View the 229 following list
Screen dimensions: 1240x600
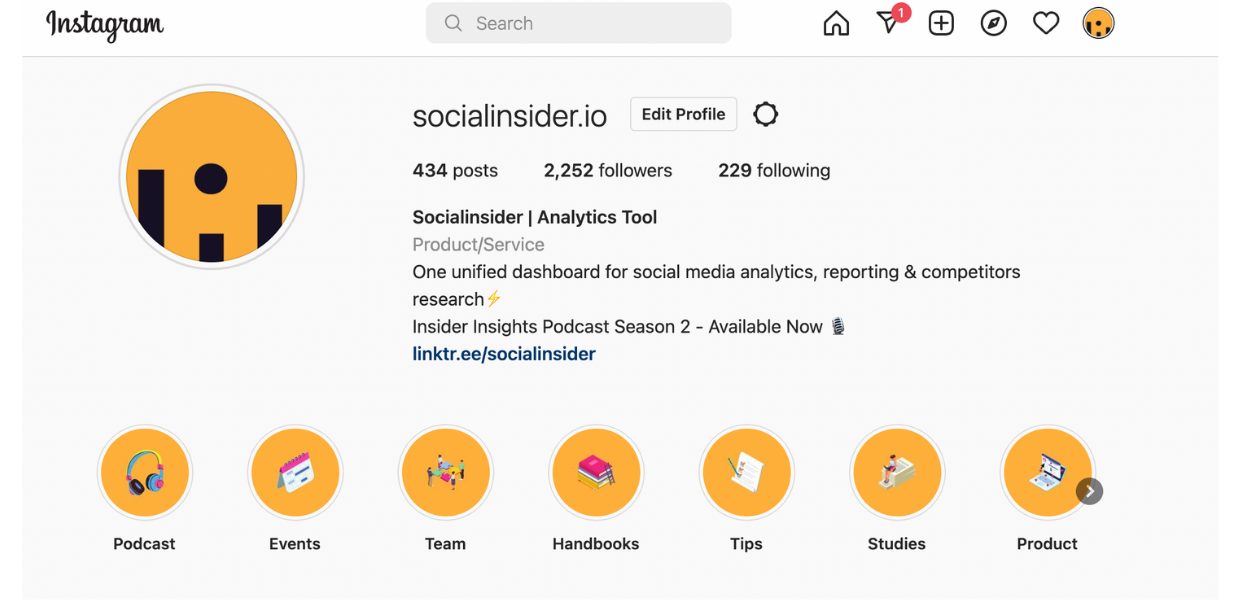[774, 170]
